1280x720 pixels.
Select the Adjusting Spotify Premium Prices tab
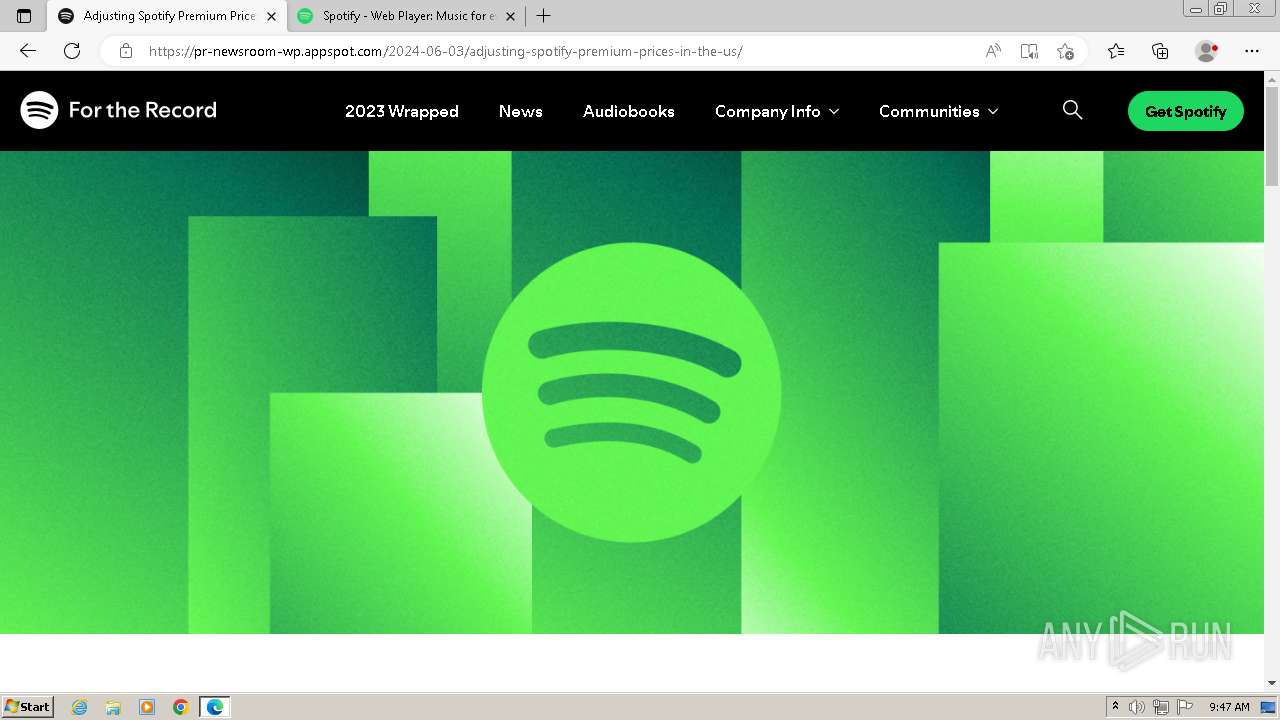[x=167, y=16]
